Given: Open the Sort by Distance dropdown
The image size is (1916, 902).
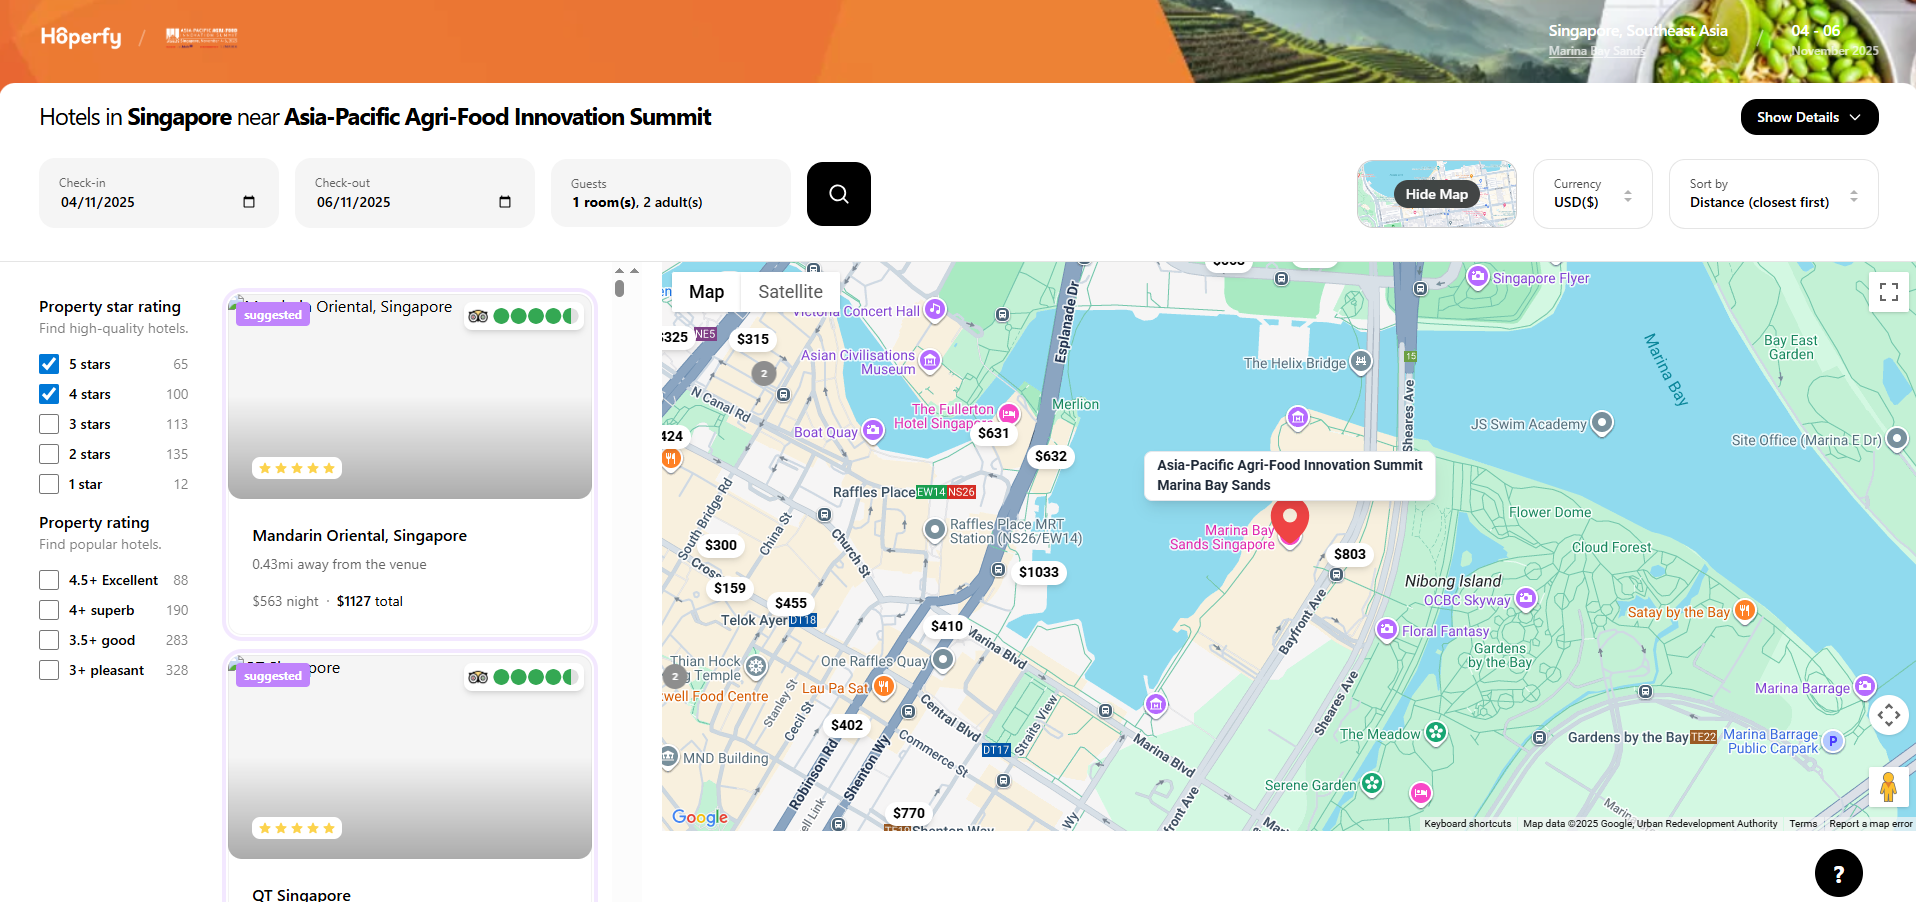Looking at the screenshot, I should pyautogui.click(x=1774, y=194).
